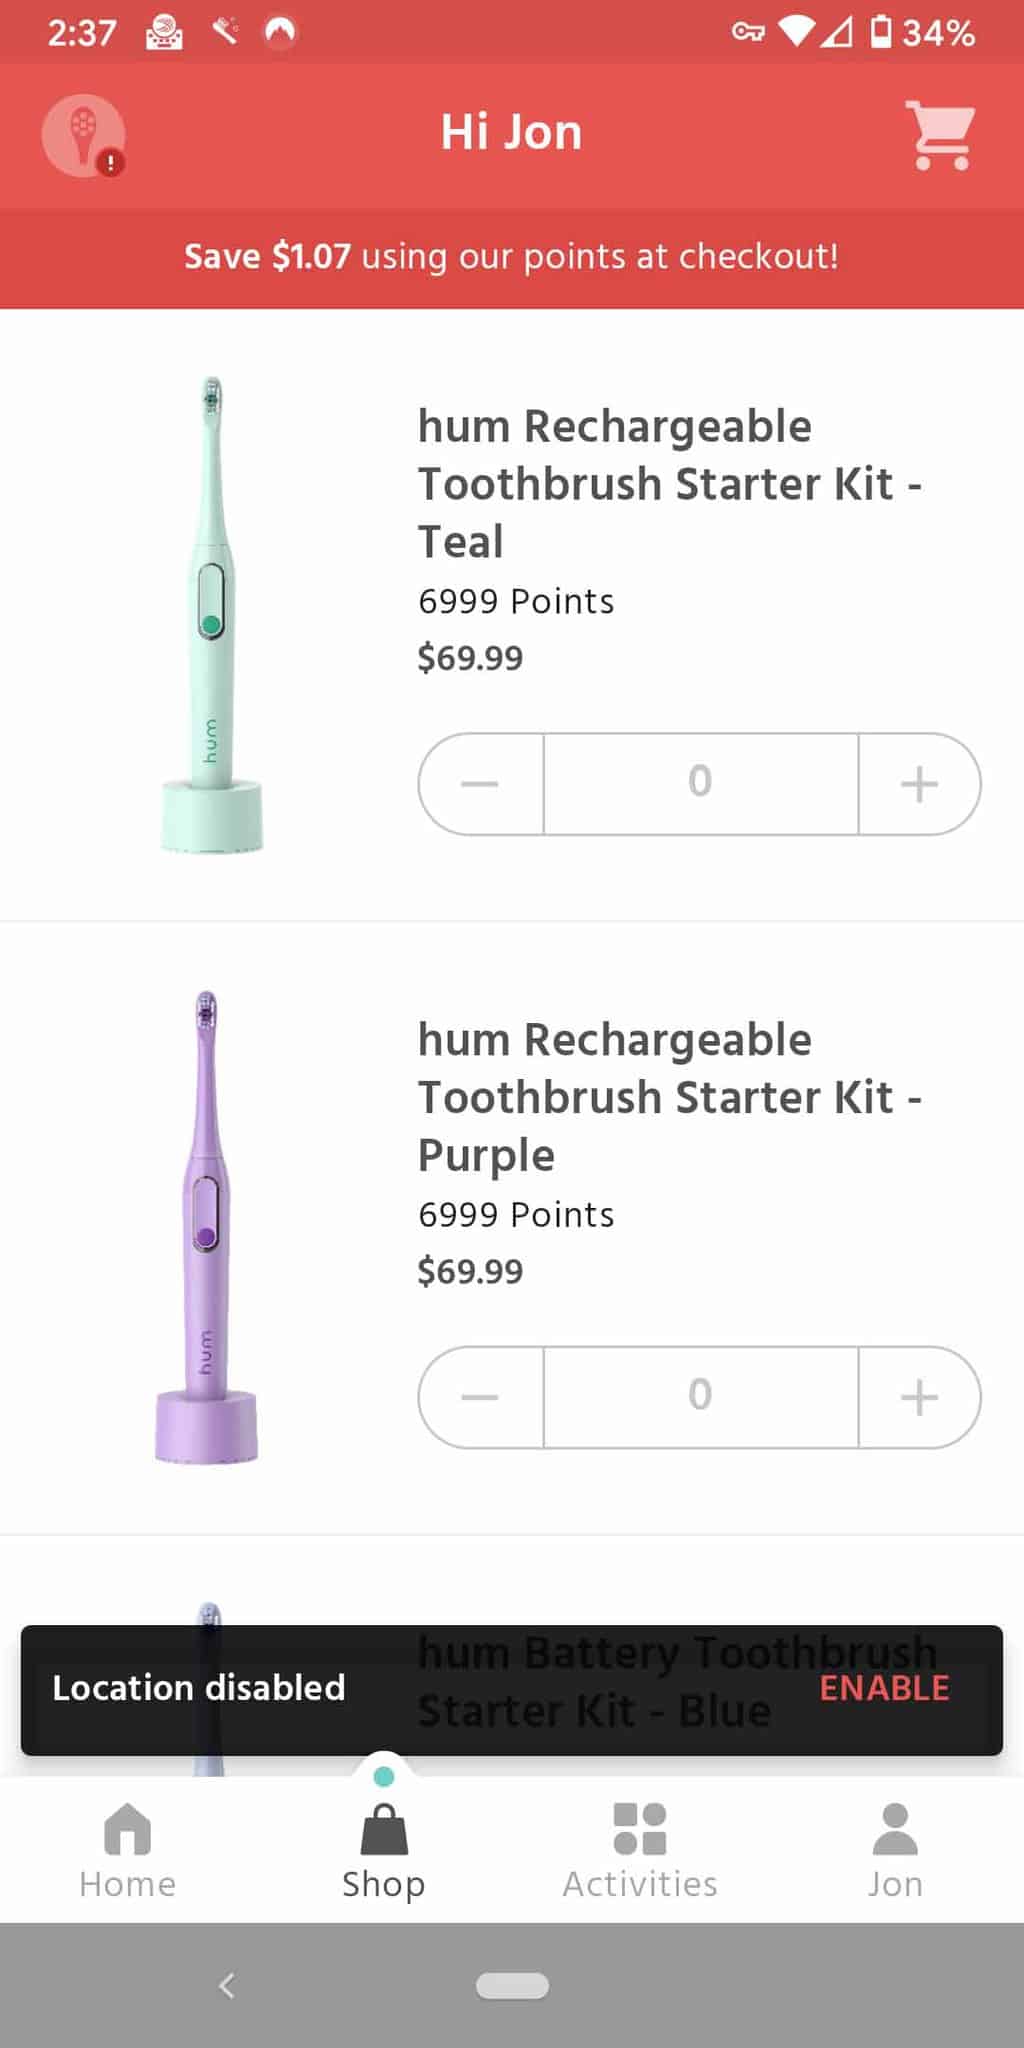The width and height of the screenshot is (1024, 2048).
Task: Open the Purple Starter Kit product title
Action: [670, 1097]
